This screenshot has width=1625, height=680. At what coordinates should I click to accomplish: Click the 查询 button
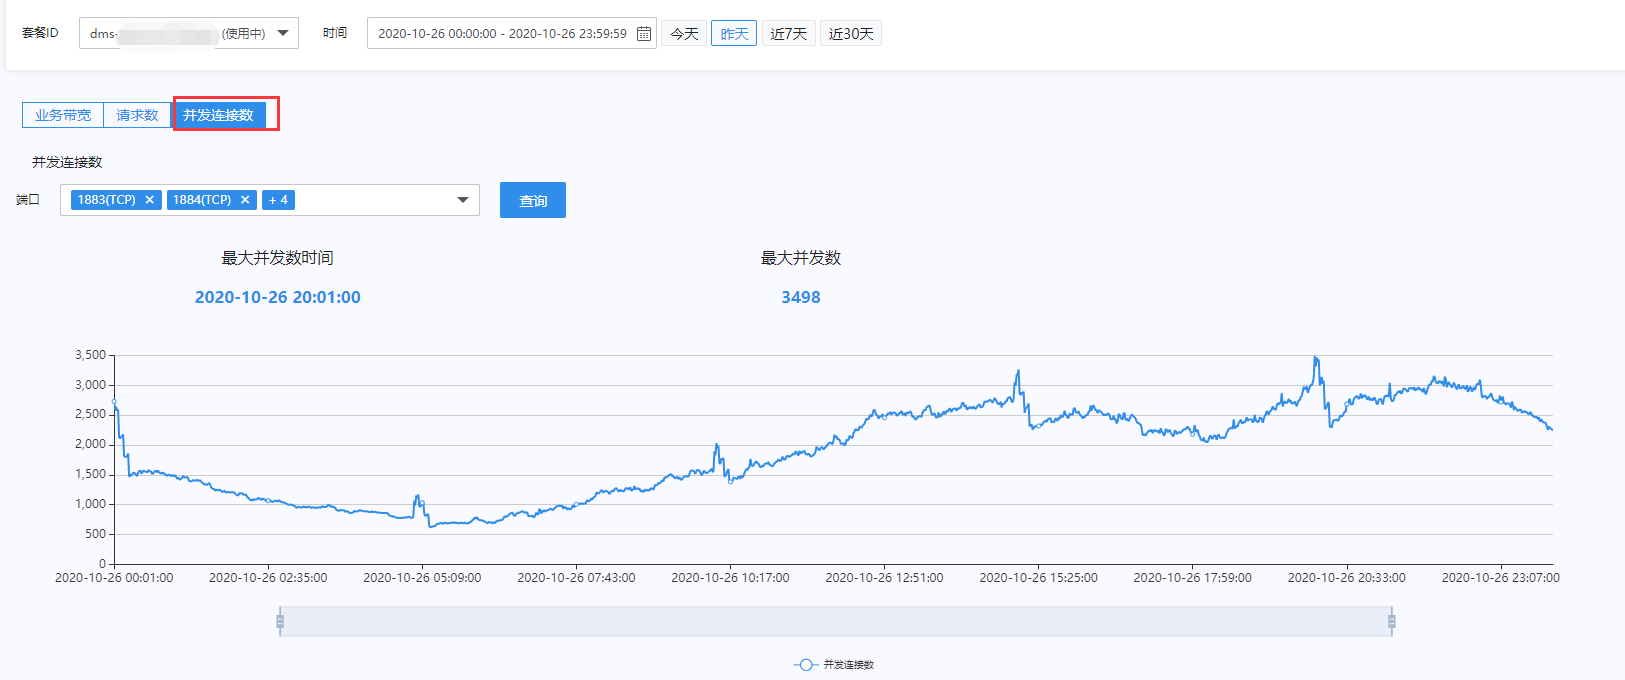pos(533,200)
